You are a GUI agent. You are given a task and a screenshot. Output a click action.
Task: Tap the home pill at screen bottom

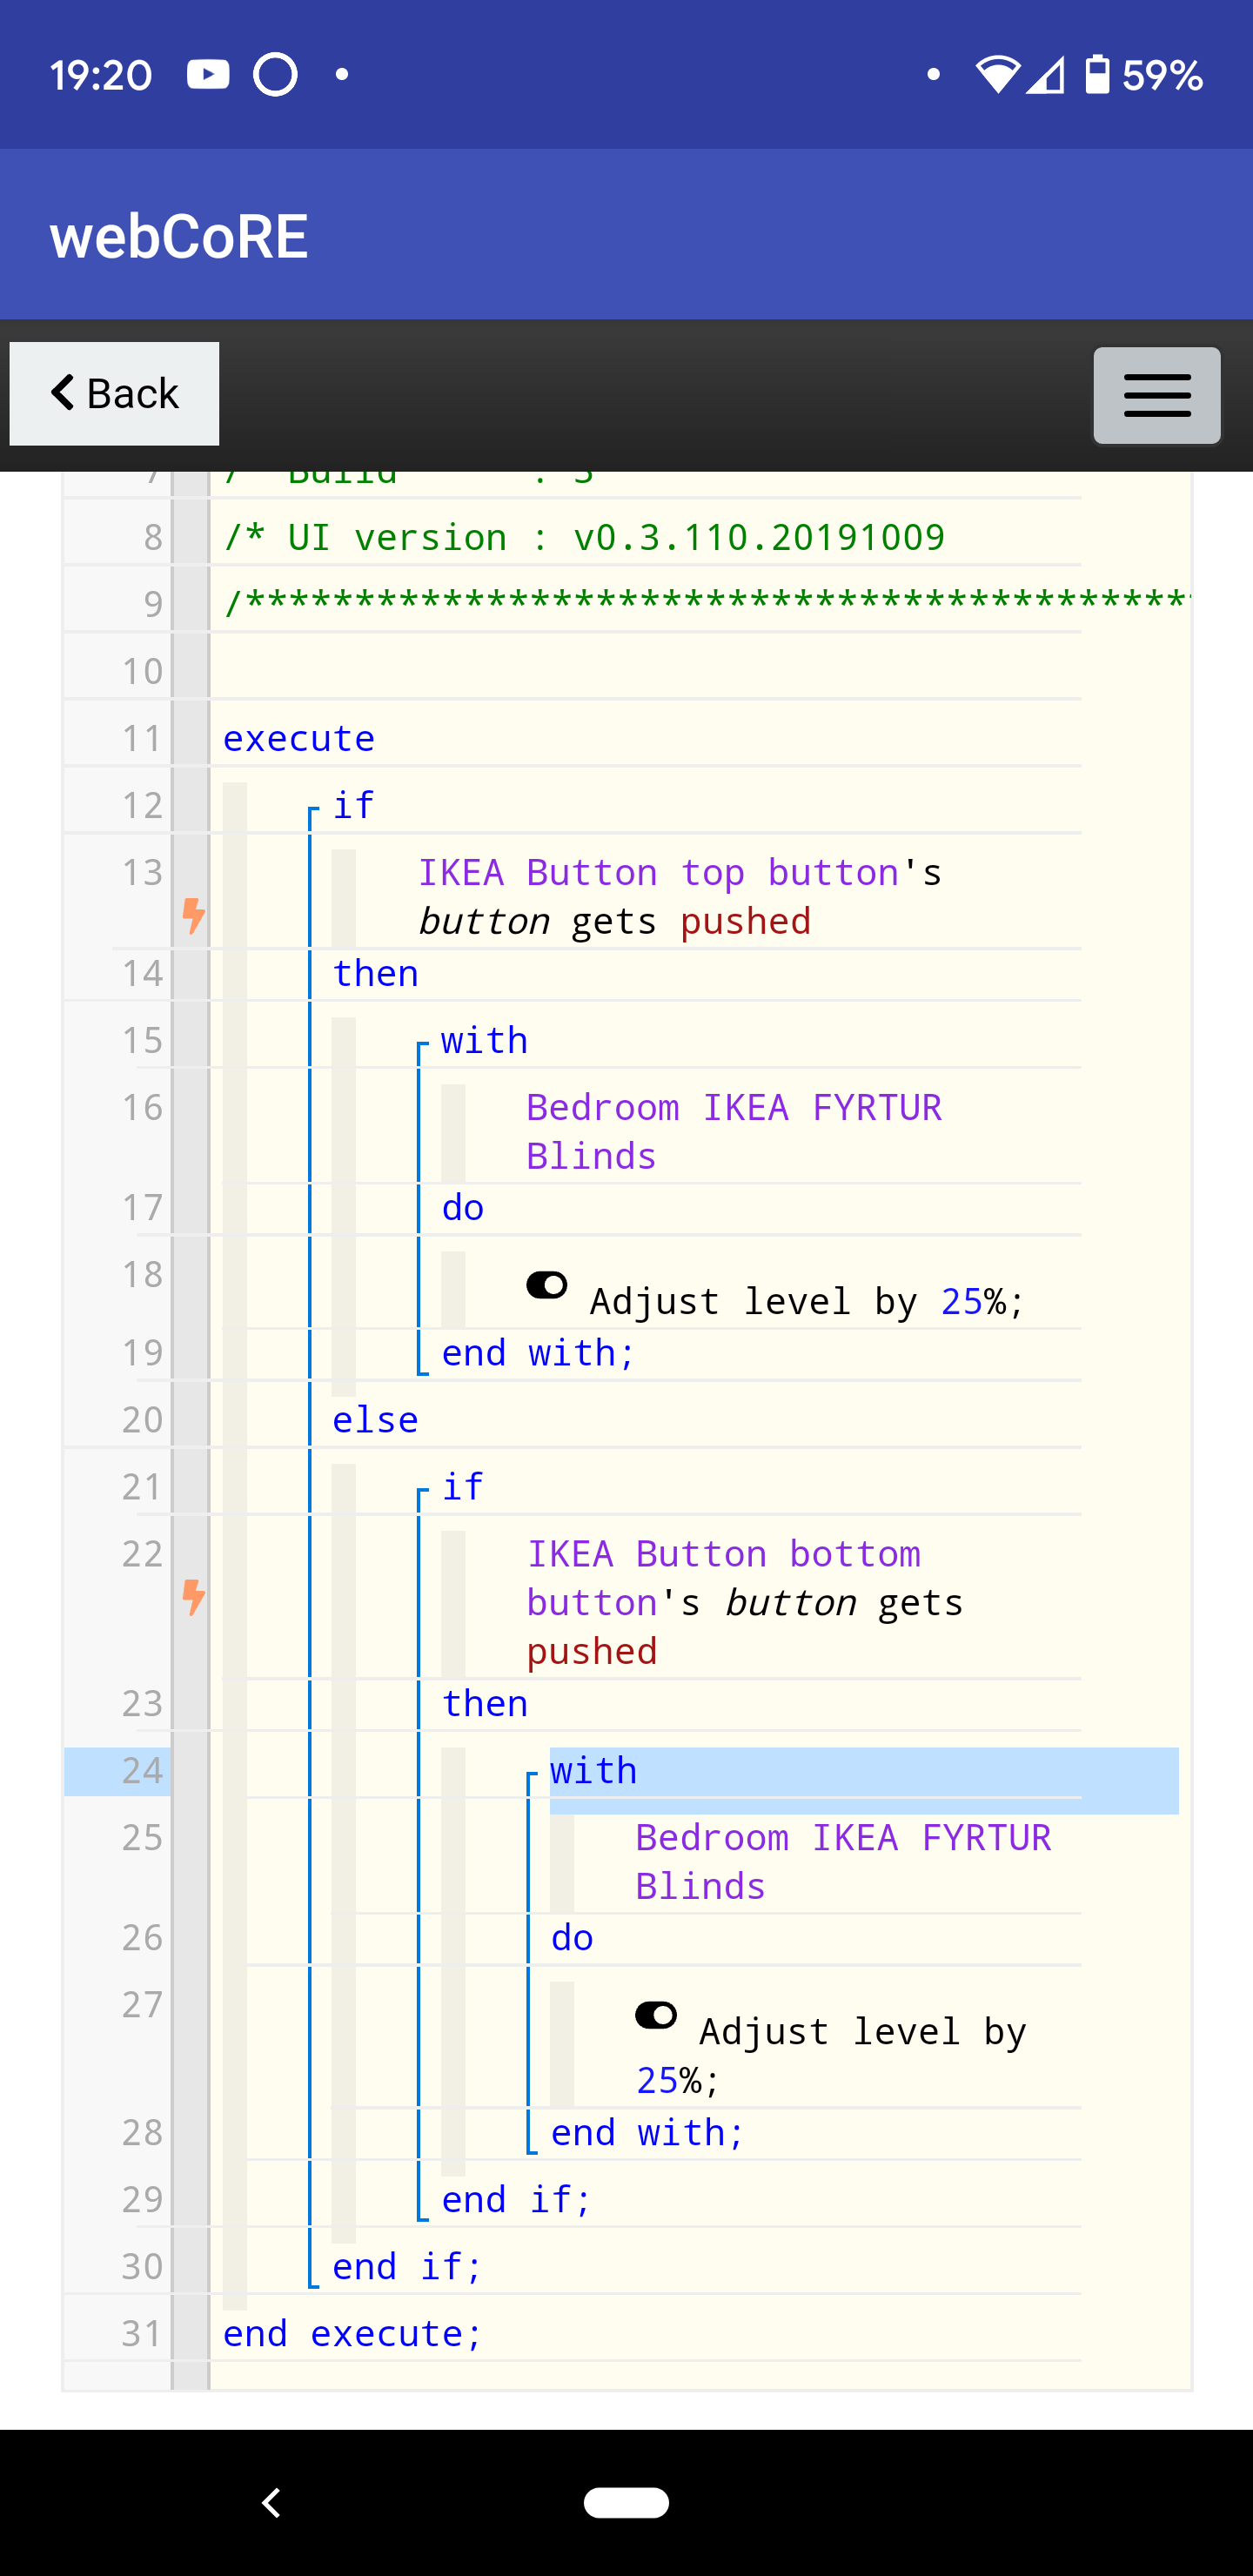pos(626,2502)
